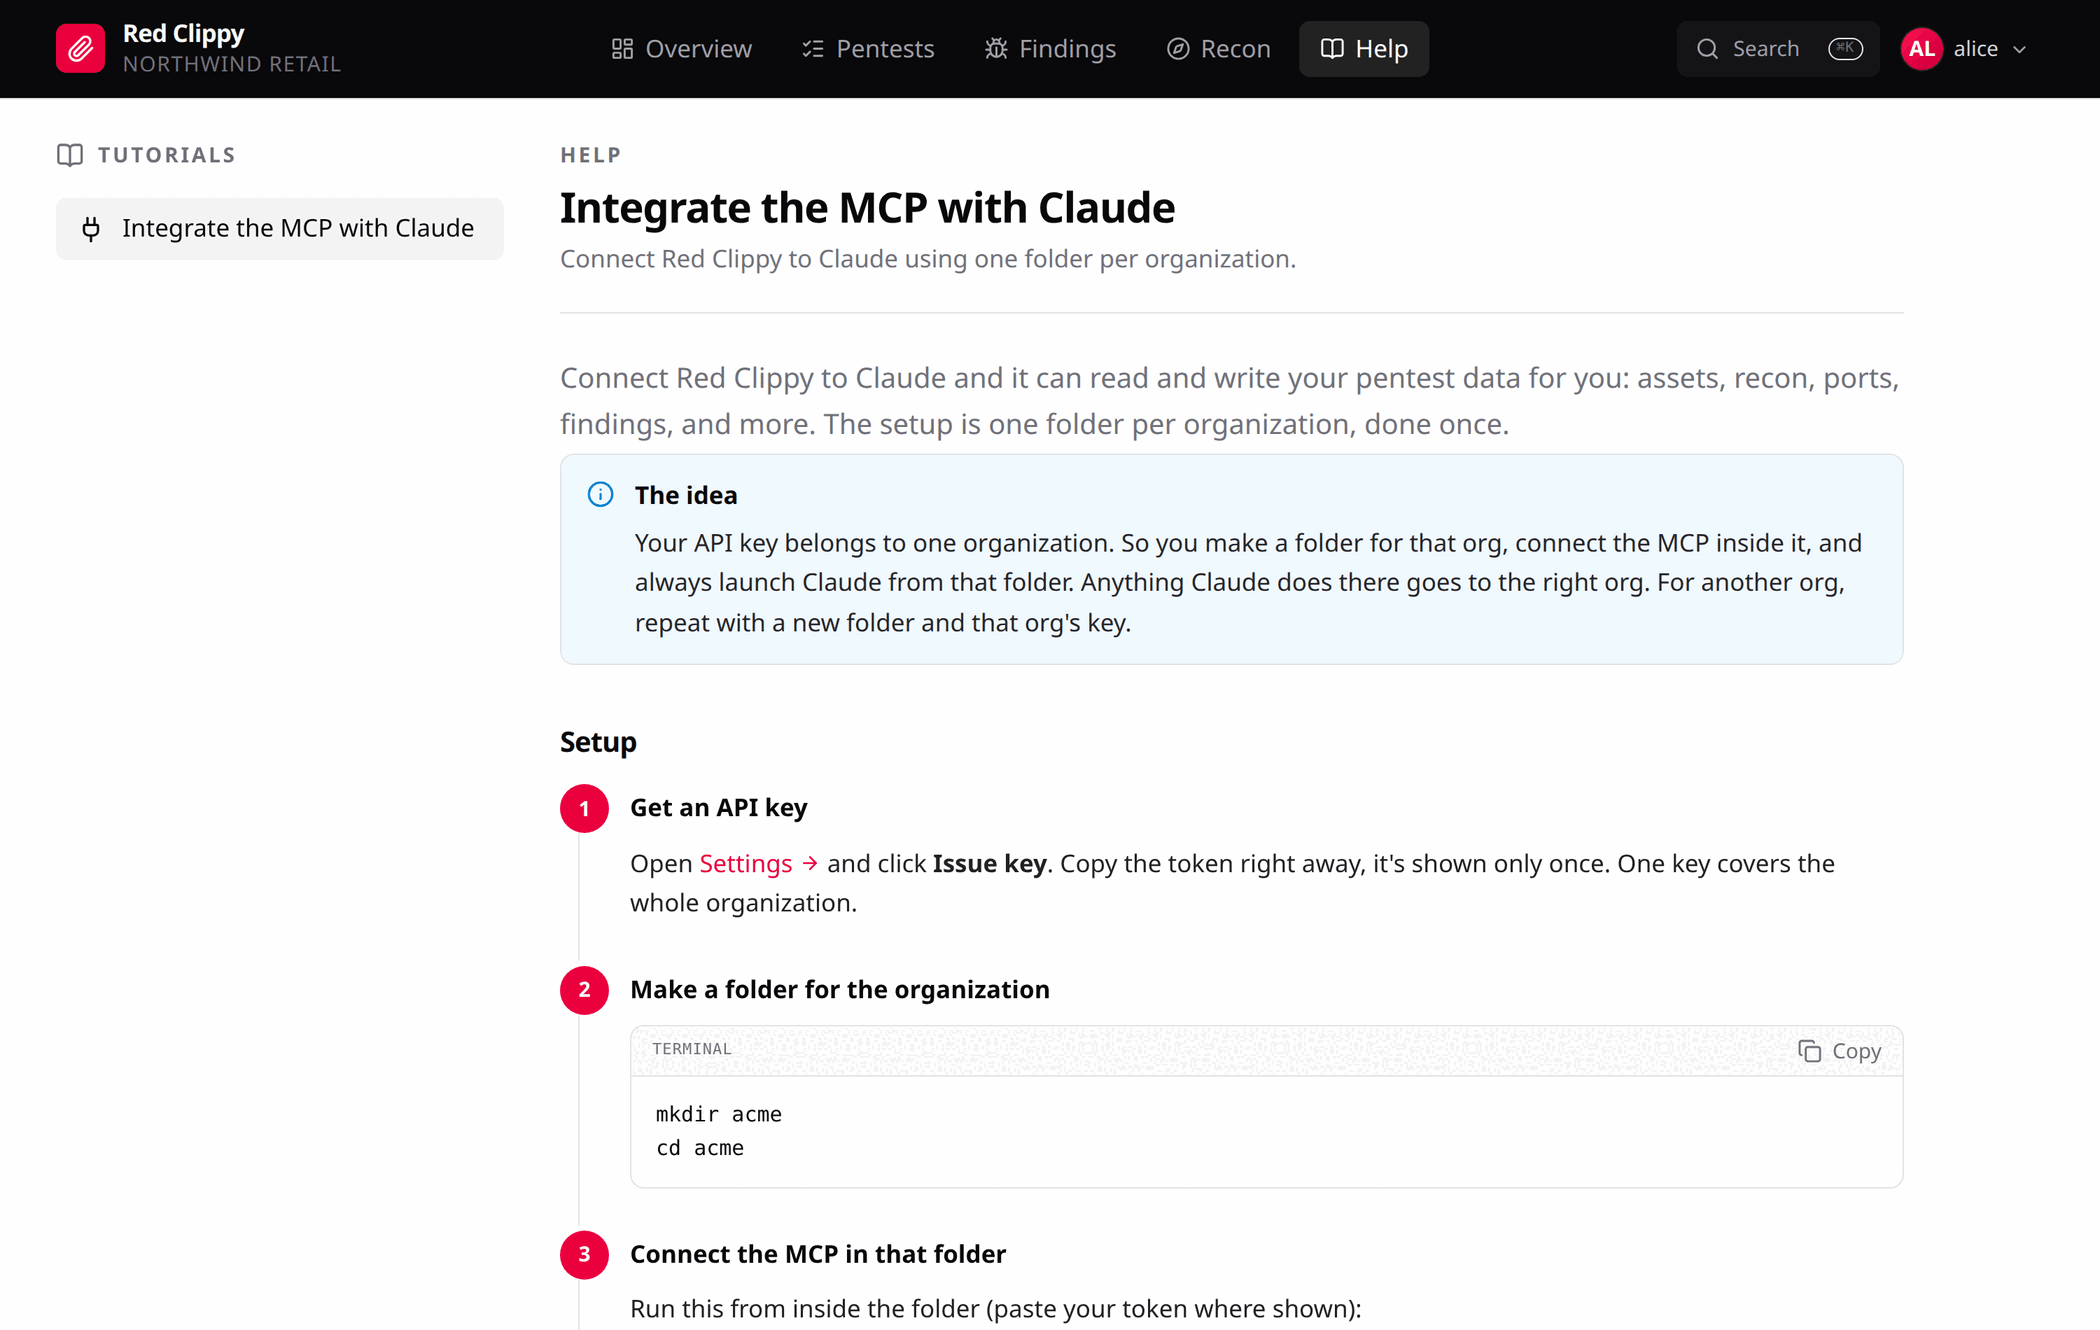Viewport: 2100px width, 1330px height.
Task: Click the NORTHWIND RETAIL organization label
Action: (232, 64)
